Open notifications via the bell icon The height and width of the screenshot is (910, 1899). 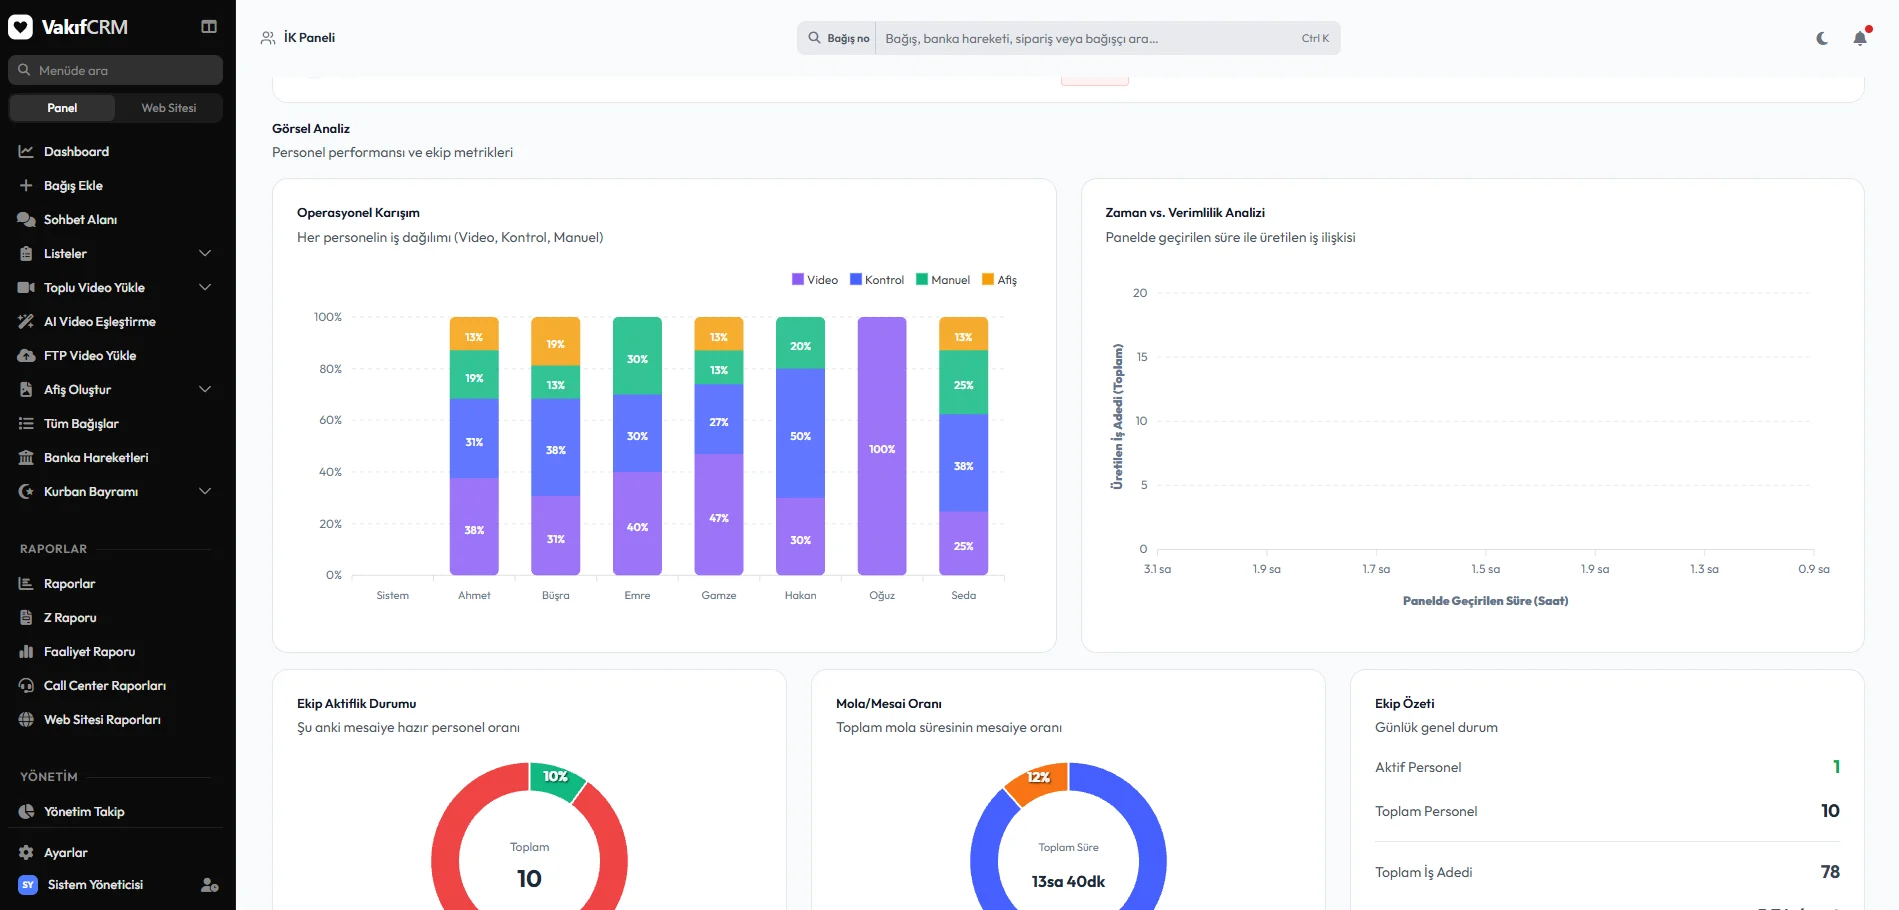click(1860, 38)
